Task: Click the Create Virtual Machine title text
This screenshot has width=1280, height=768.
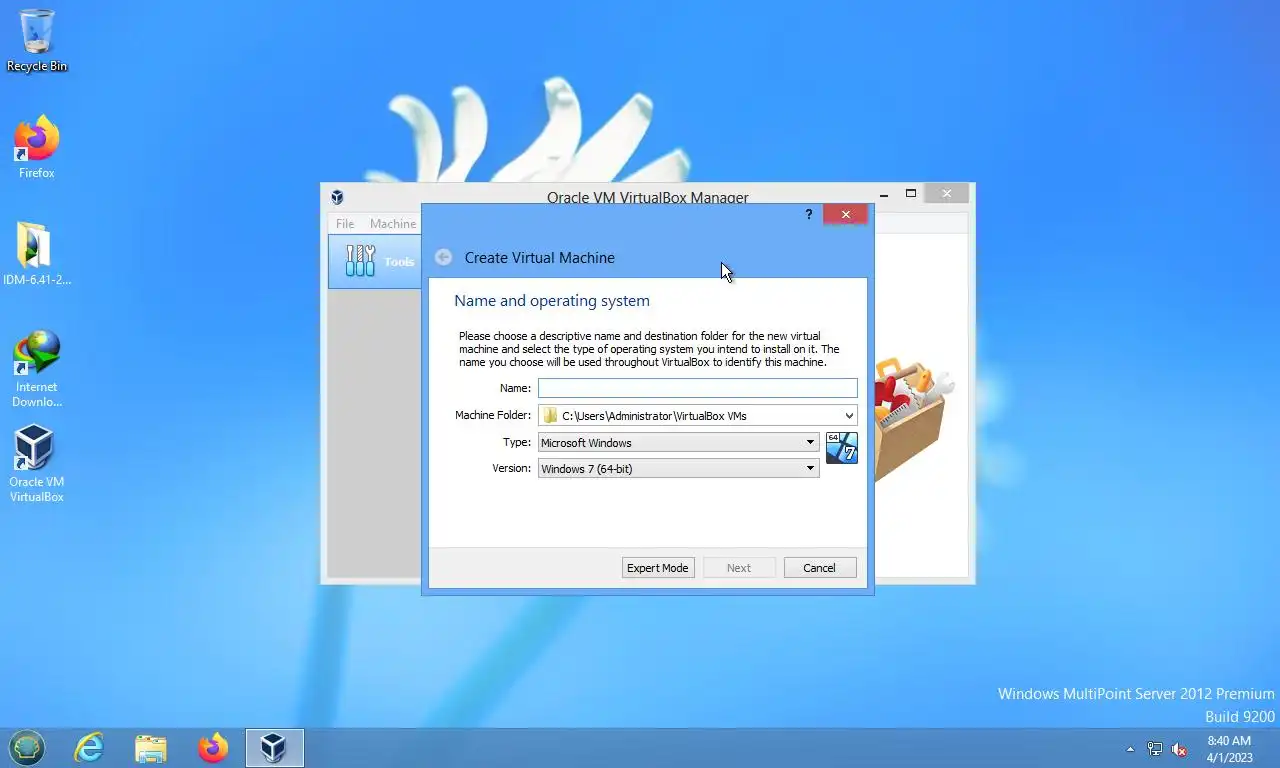Action: 540,258
